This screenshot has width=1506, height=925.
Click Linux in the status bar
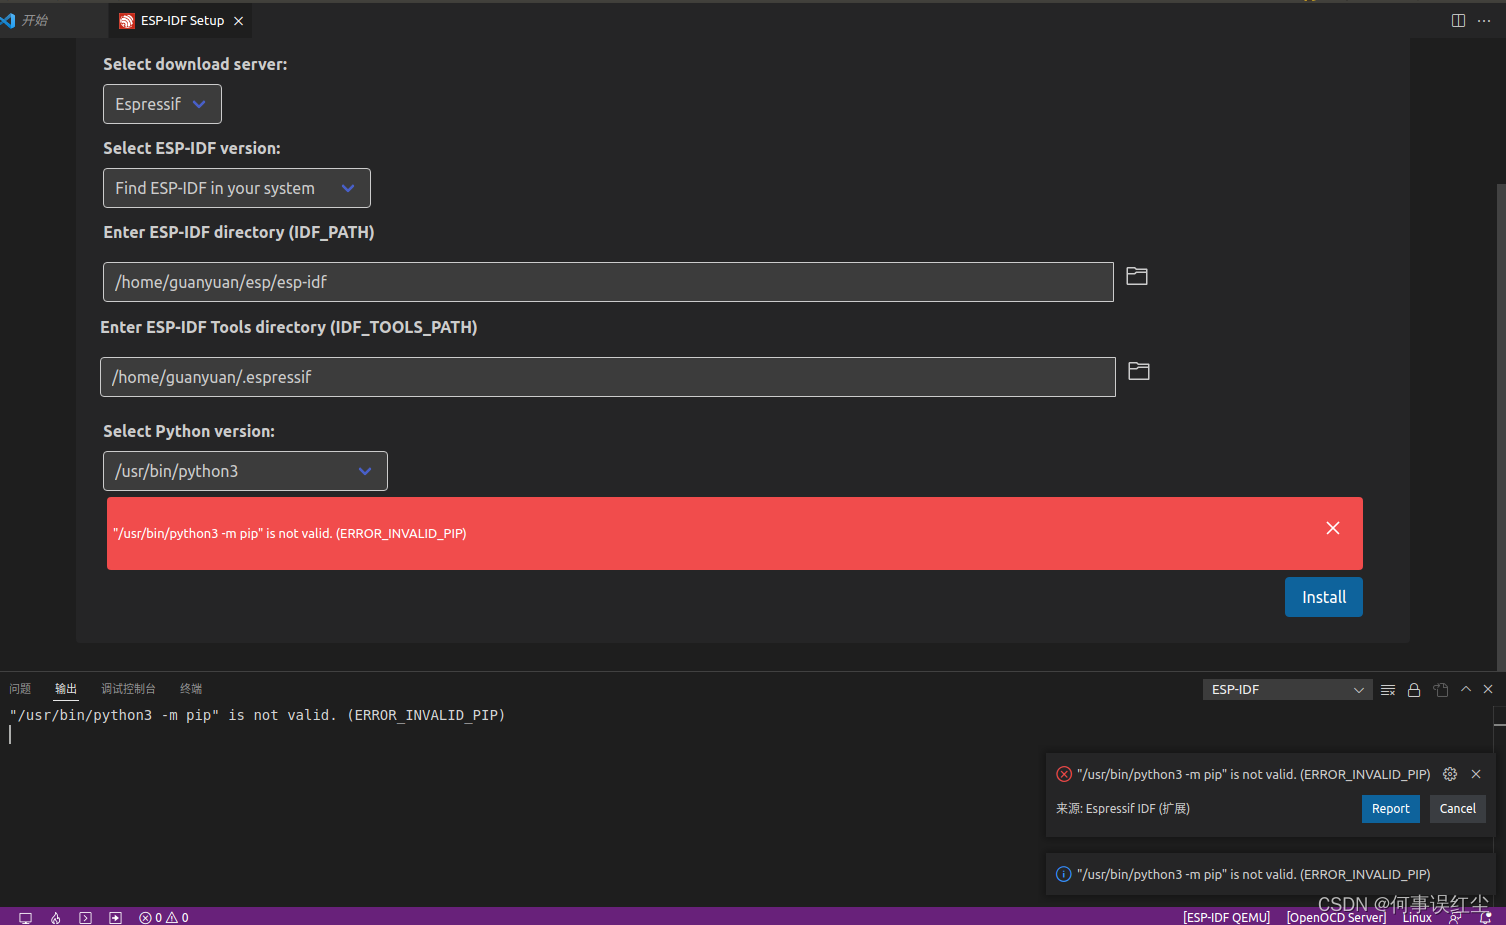point(1417,918)
